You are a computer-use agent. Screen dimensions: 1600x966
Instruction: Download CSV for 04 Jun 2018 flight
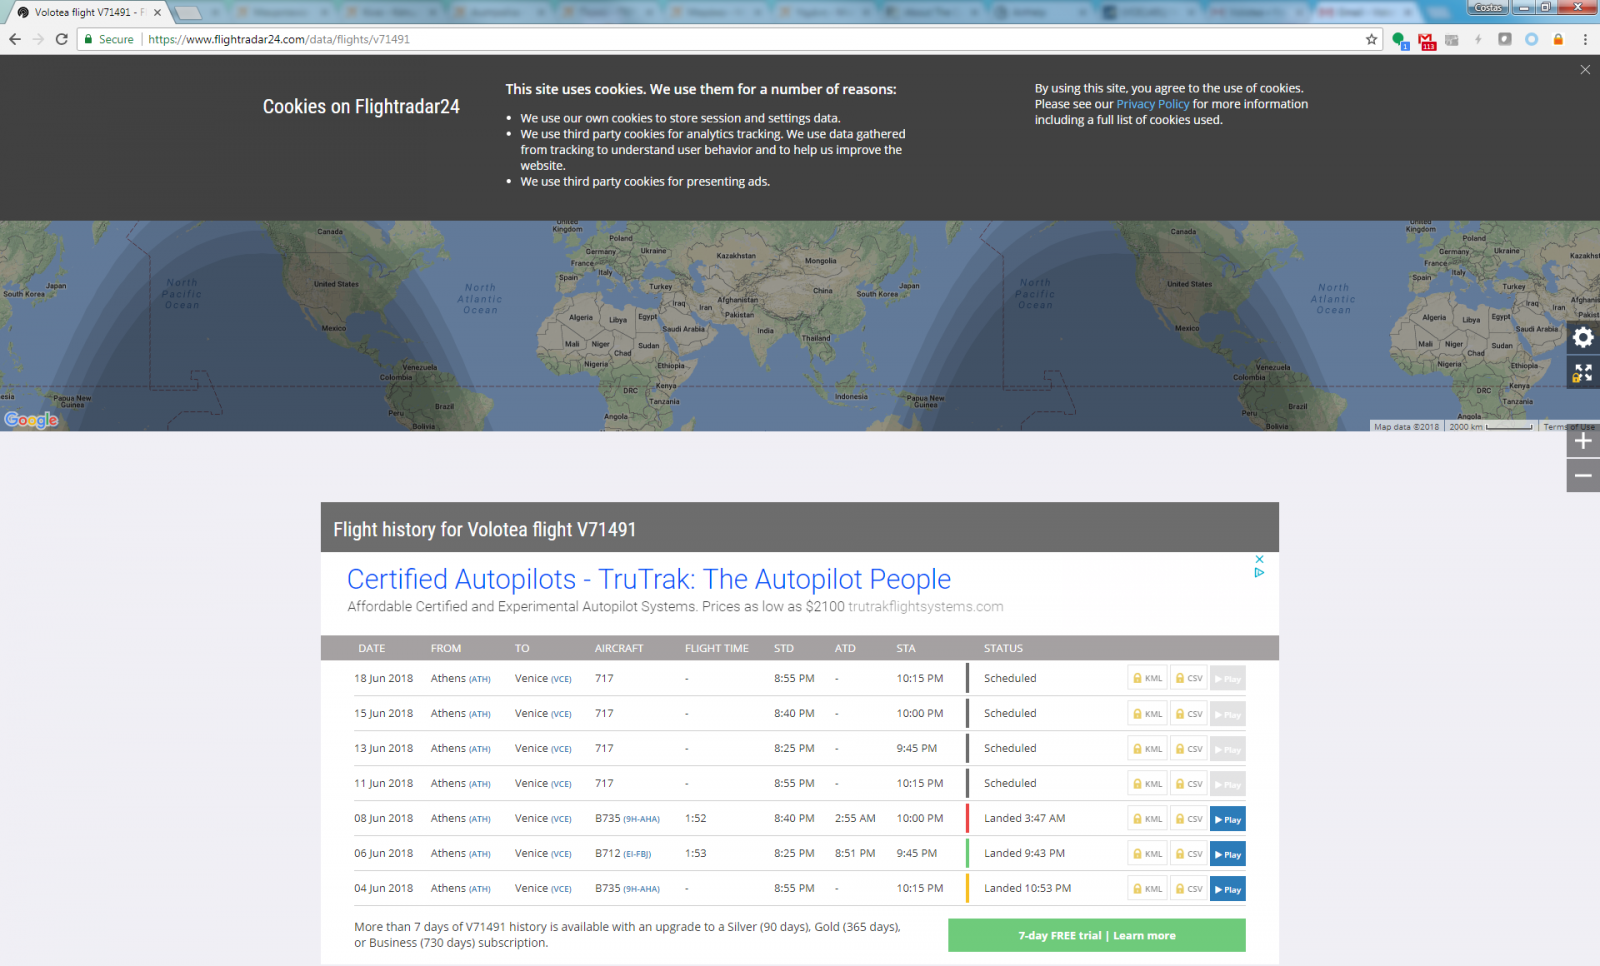1189,889
